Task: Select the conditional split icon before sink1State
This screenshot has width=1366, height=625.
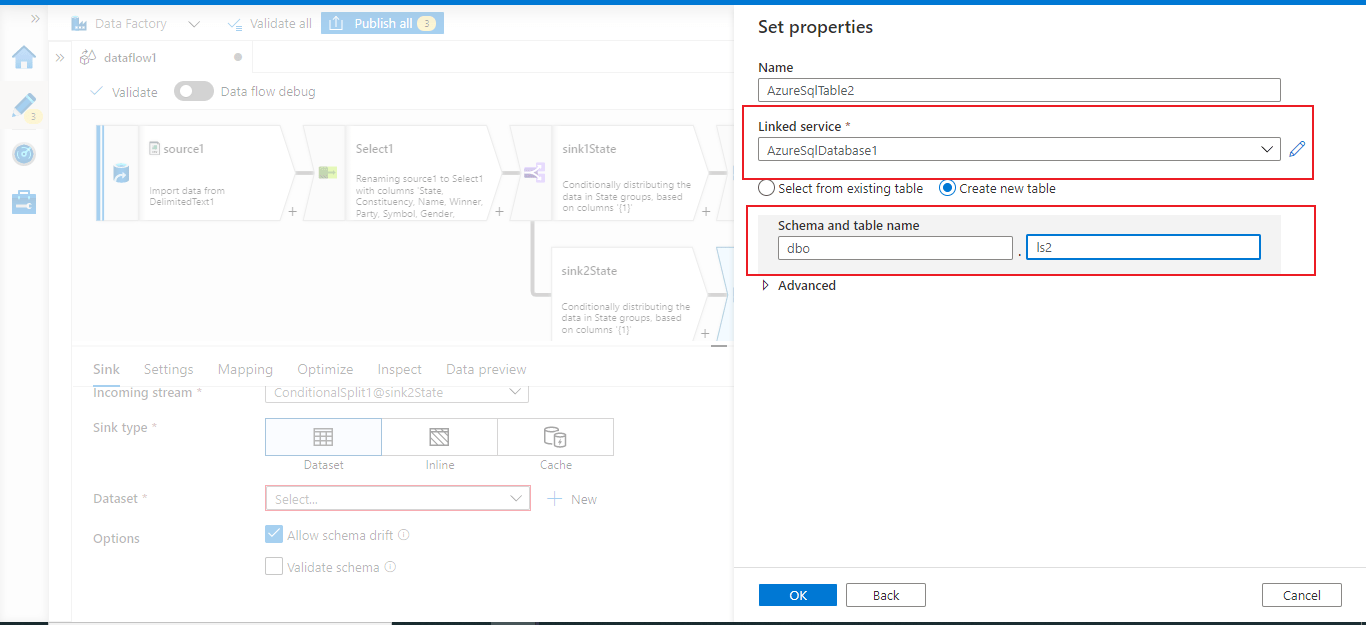Action: [534, 173]
